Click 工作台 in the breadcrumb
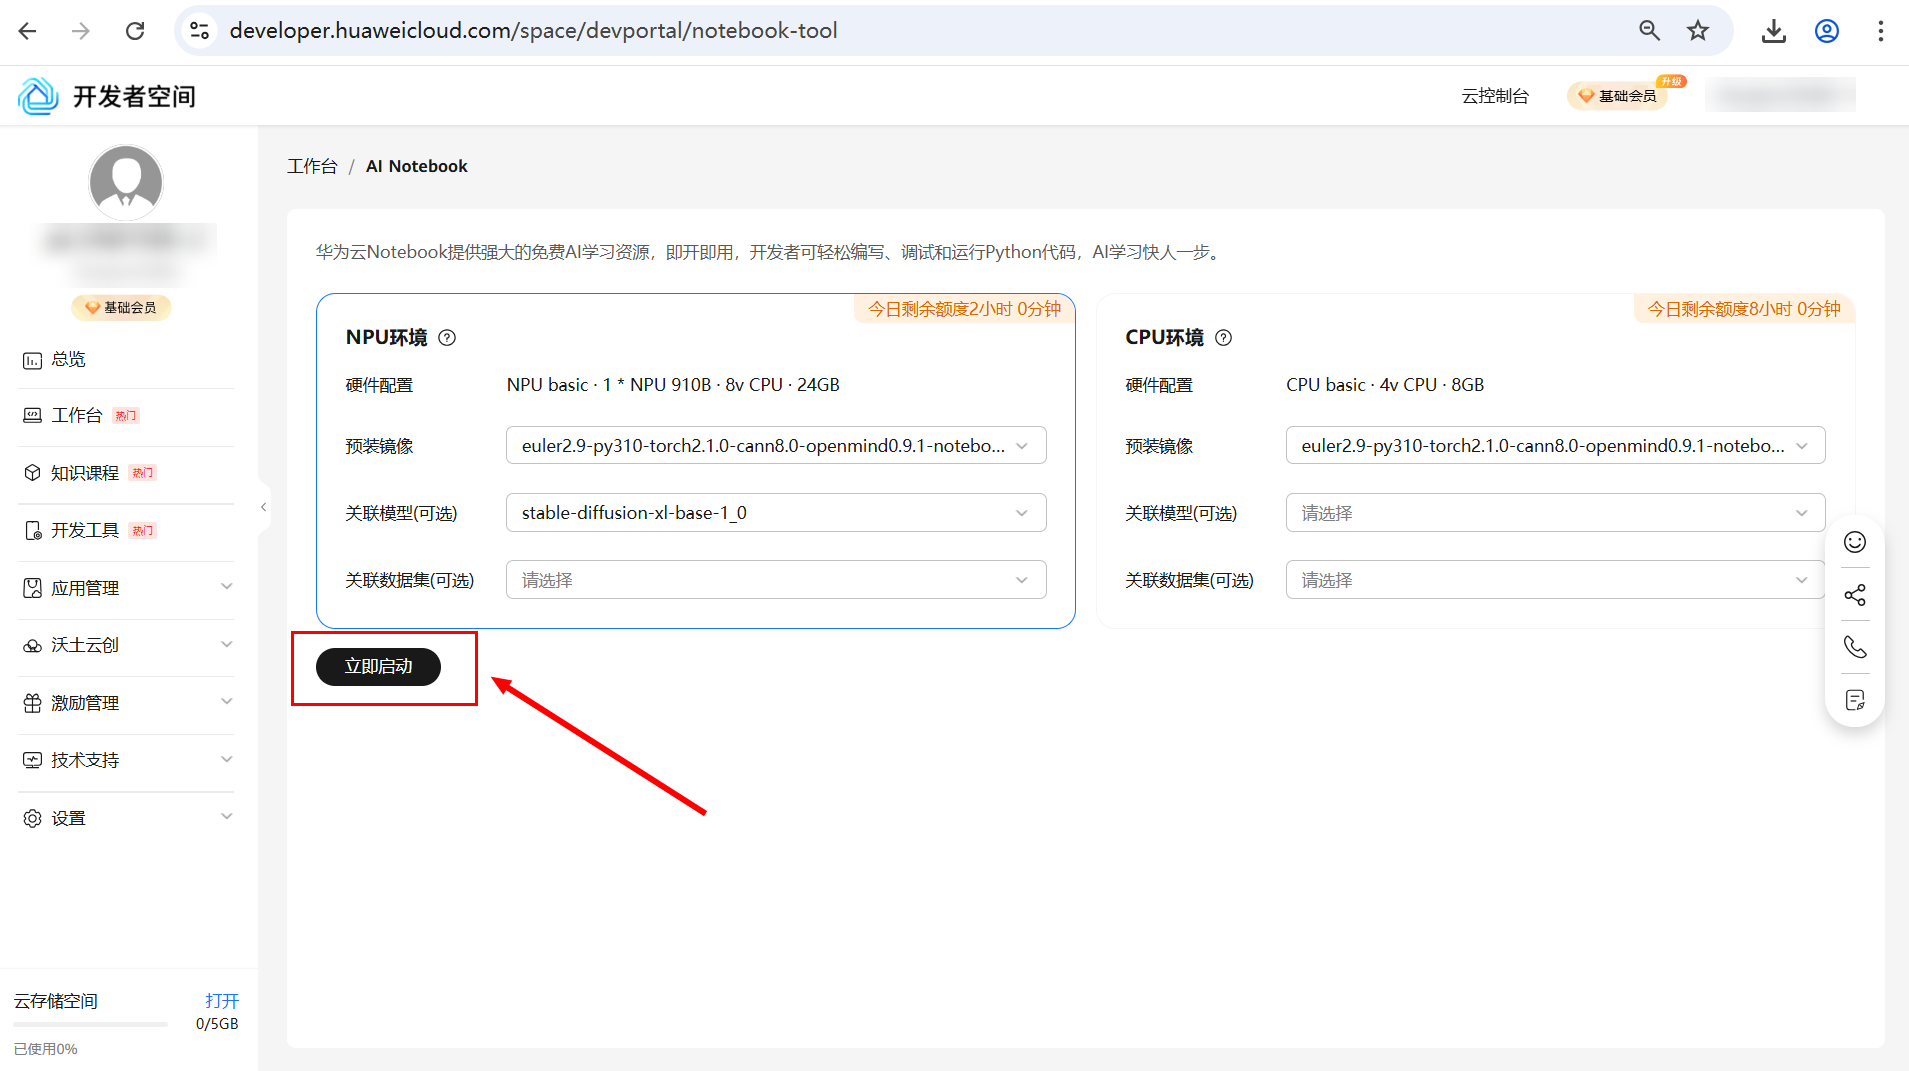 click(312, 166)
